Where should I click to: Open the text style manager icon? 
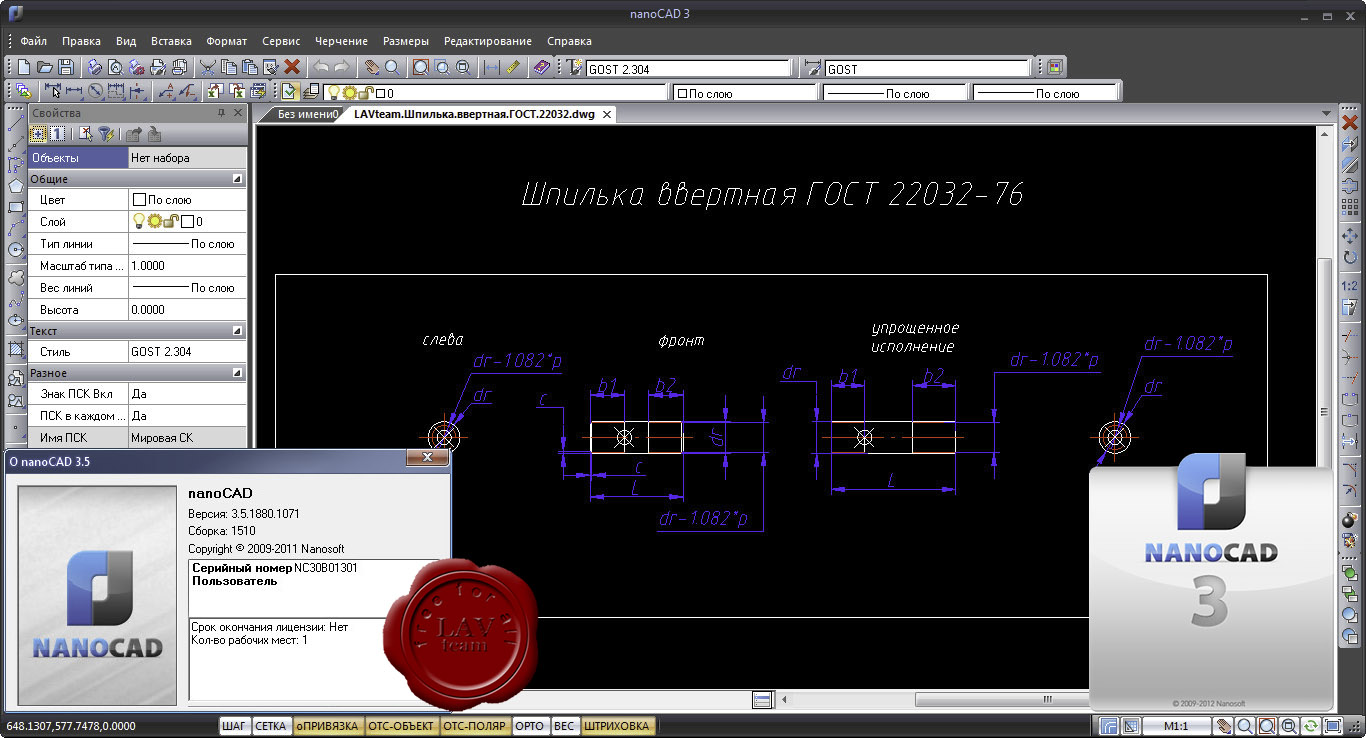(x=575, y=68)
